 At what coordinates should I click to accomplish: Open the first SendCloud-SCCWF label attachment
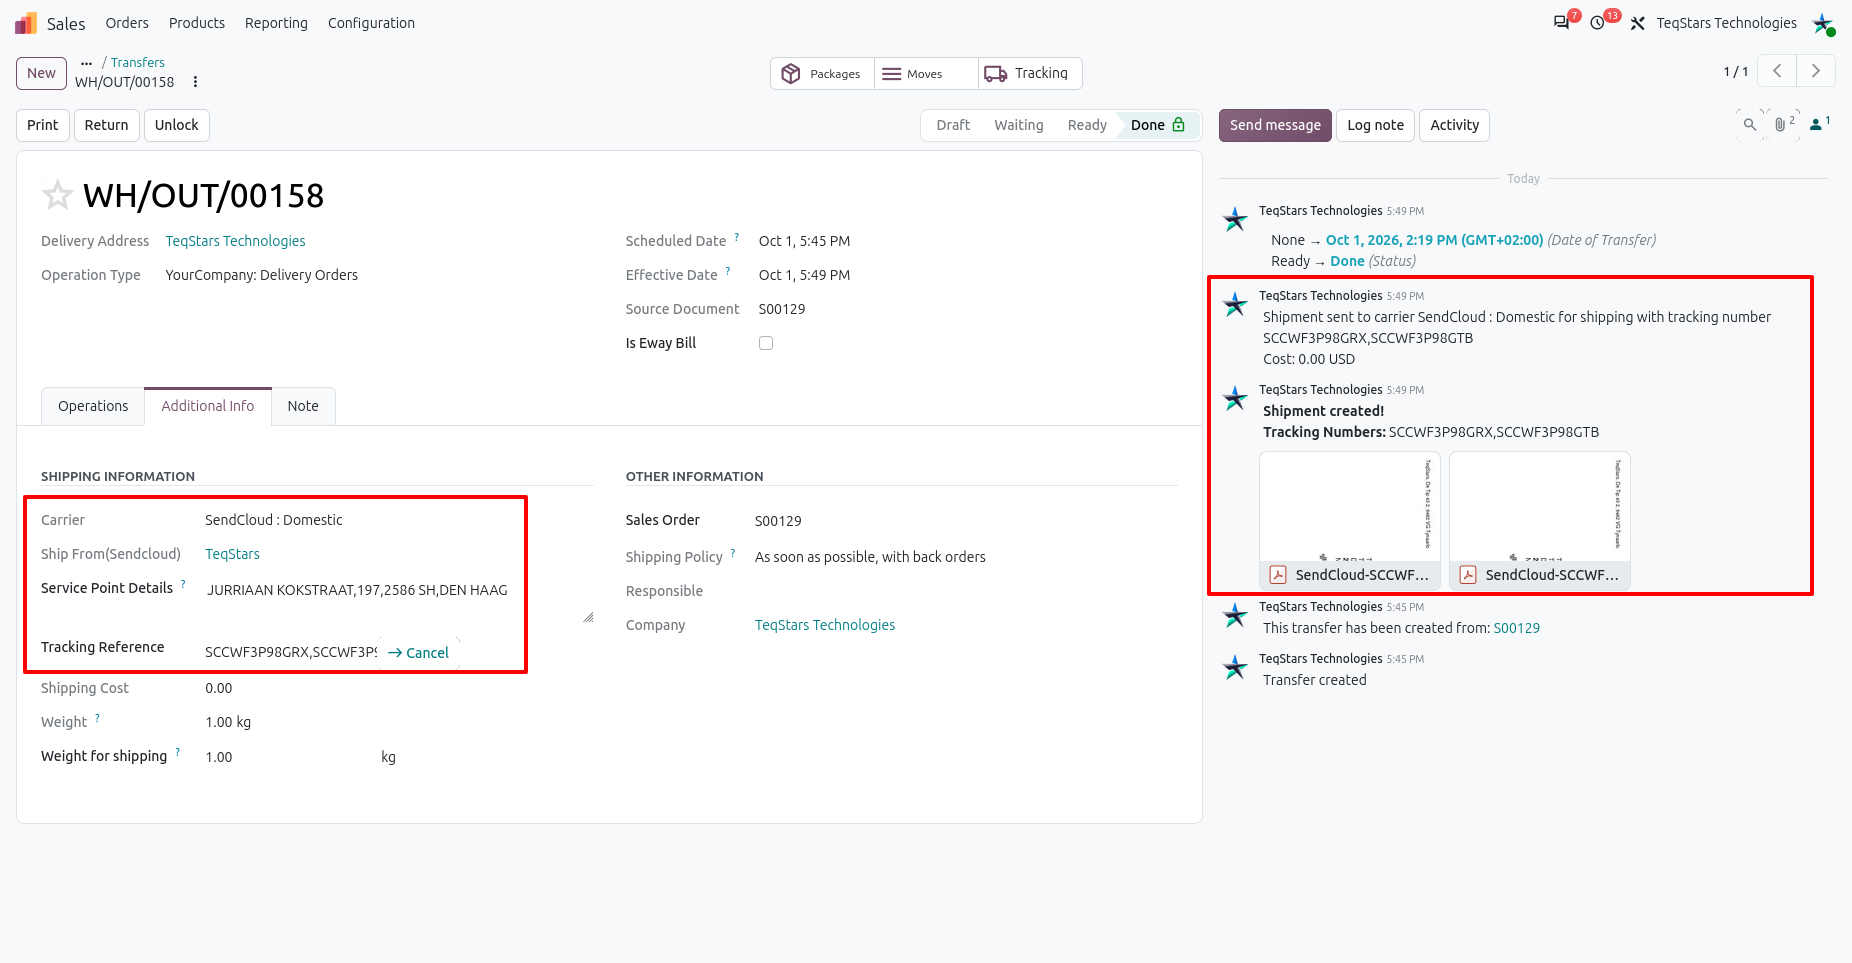(x=1350, y=520)
